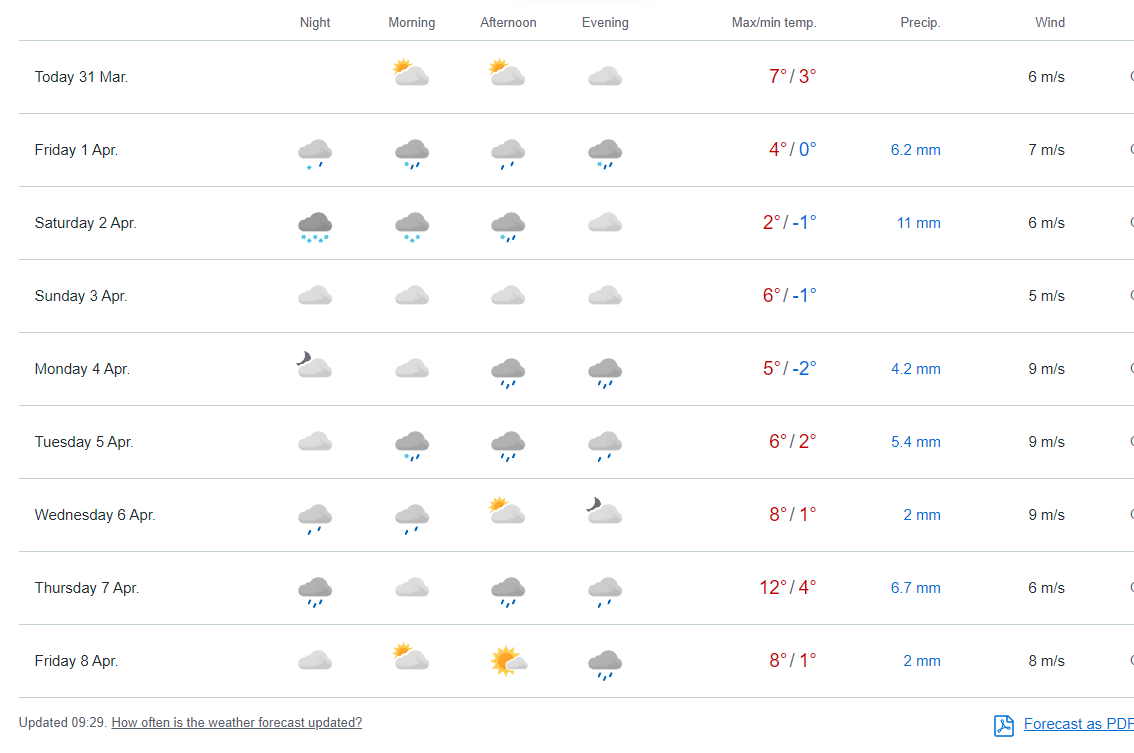Open the Forecast as PDF link
Screen dimensions: 1134x753
(1078, 724)
